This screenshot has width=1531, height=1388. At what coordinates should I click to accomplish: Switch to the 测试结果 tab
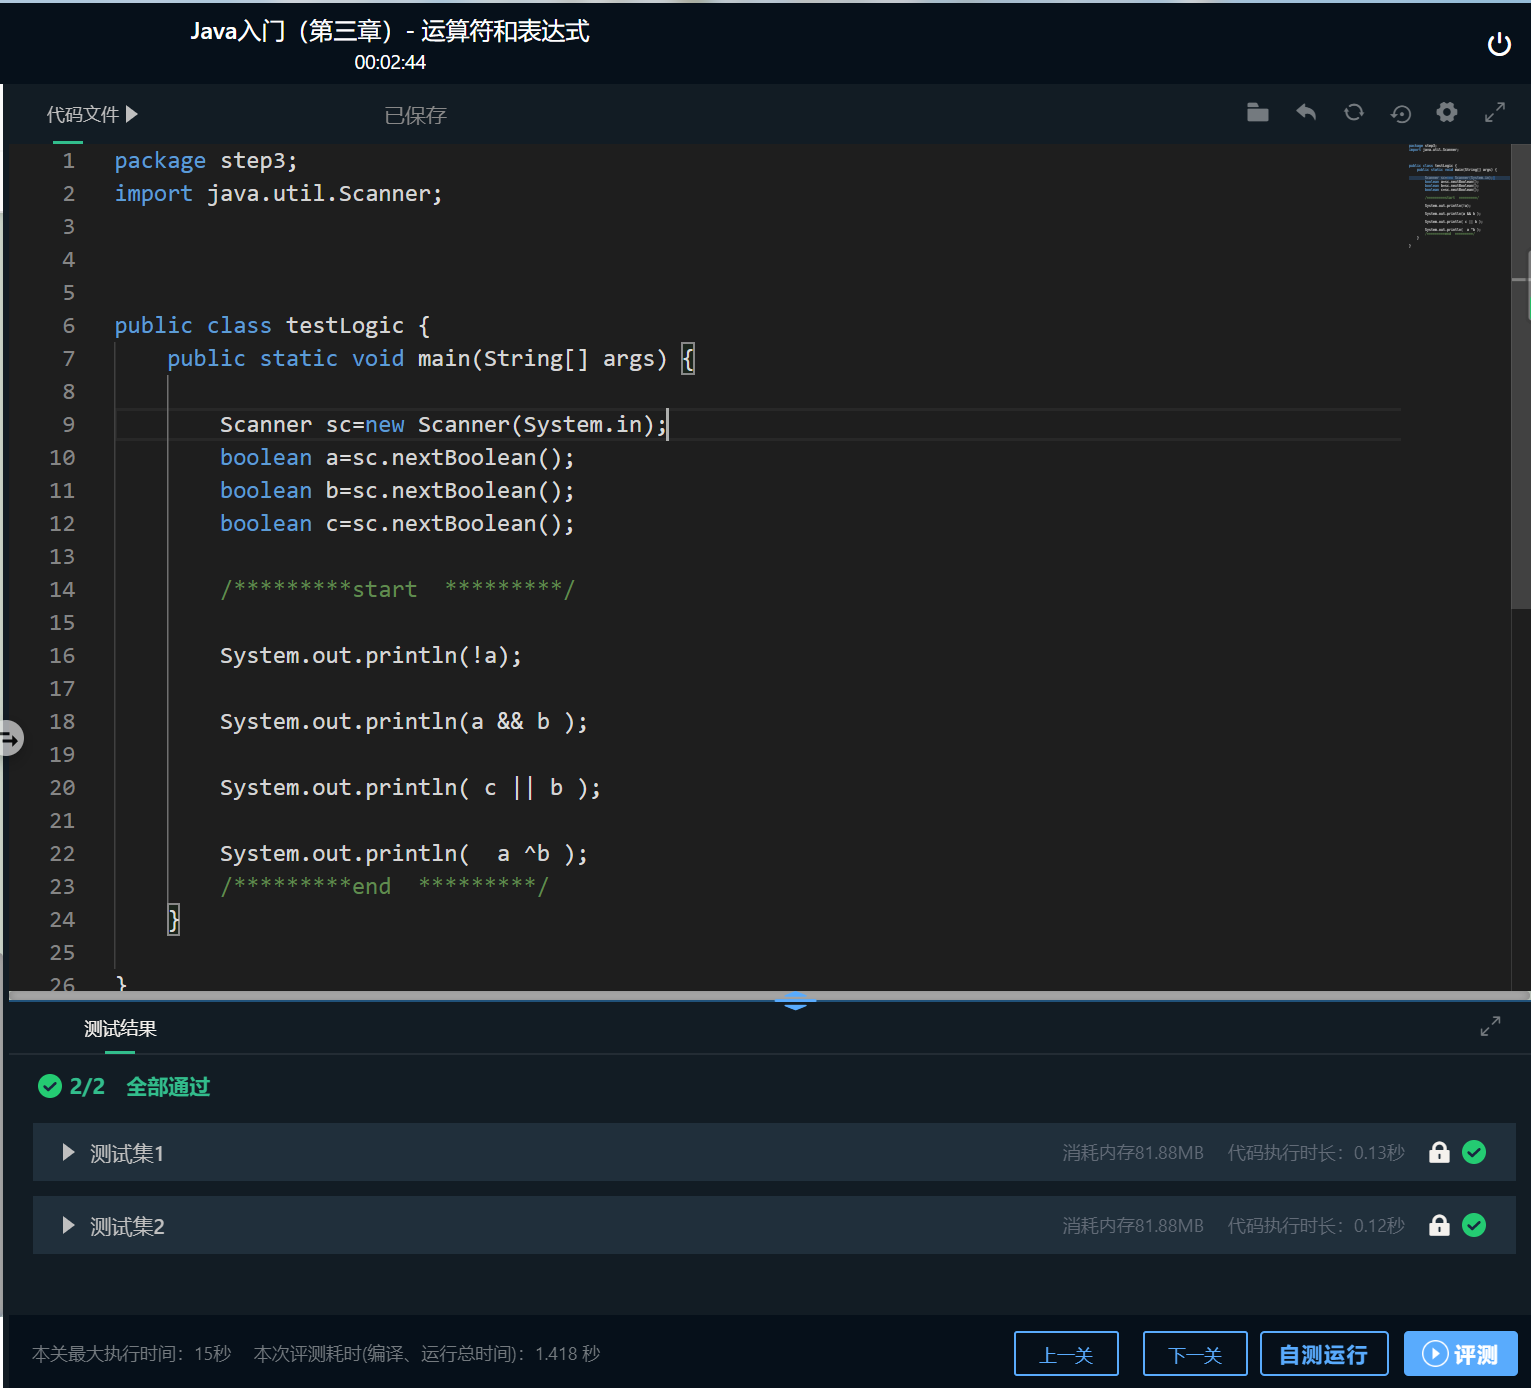point(119,1028)
